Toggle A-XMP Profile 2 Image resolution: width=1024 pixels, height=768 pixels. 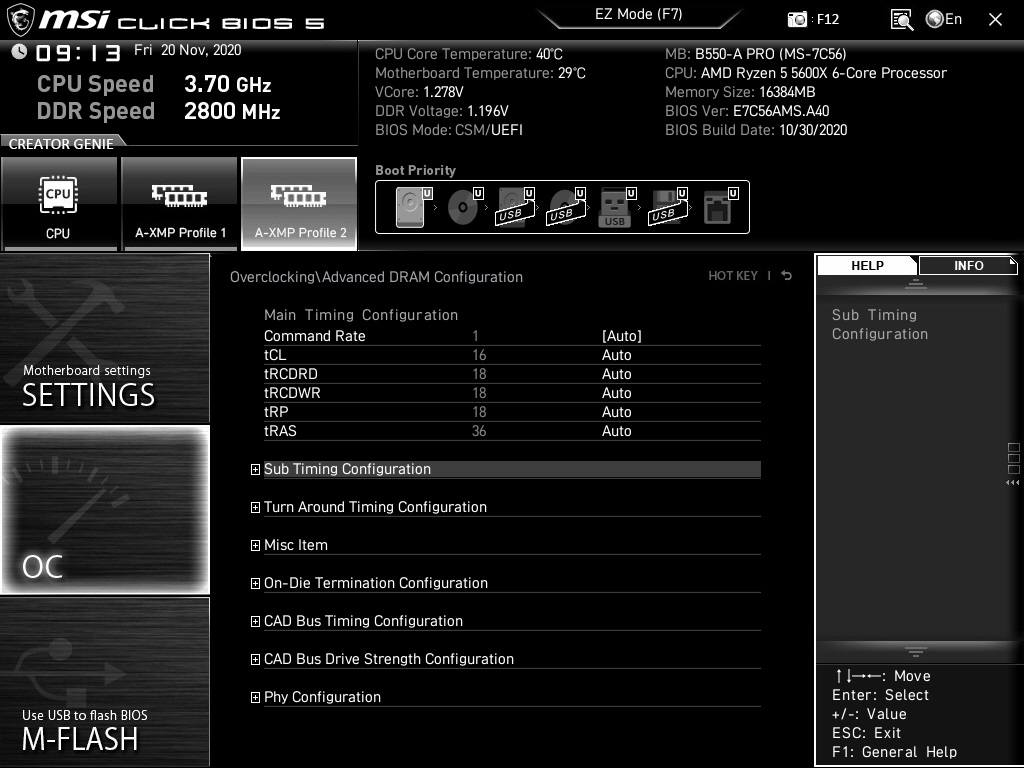[299, 204]
